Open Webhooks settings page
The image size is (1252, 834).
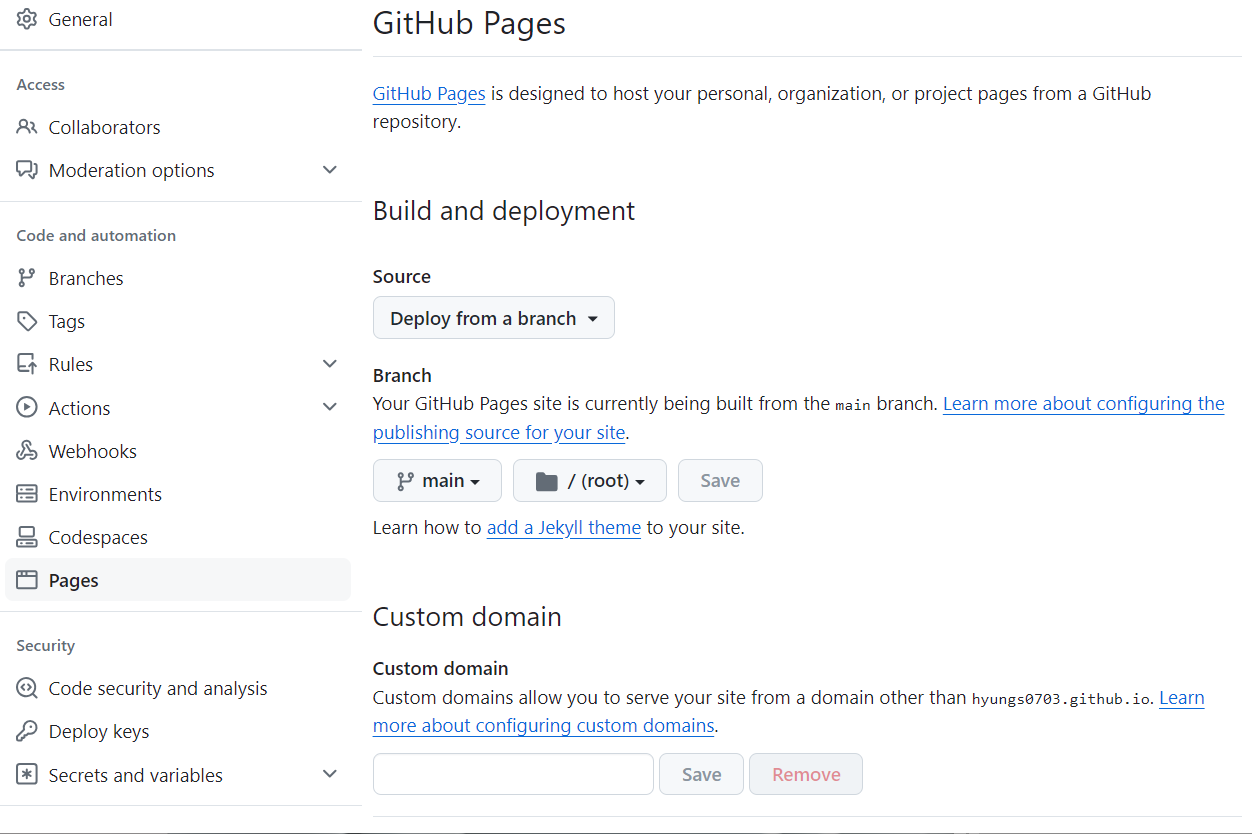[178, 451]
